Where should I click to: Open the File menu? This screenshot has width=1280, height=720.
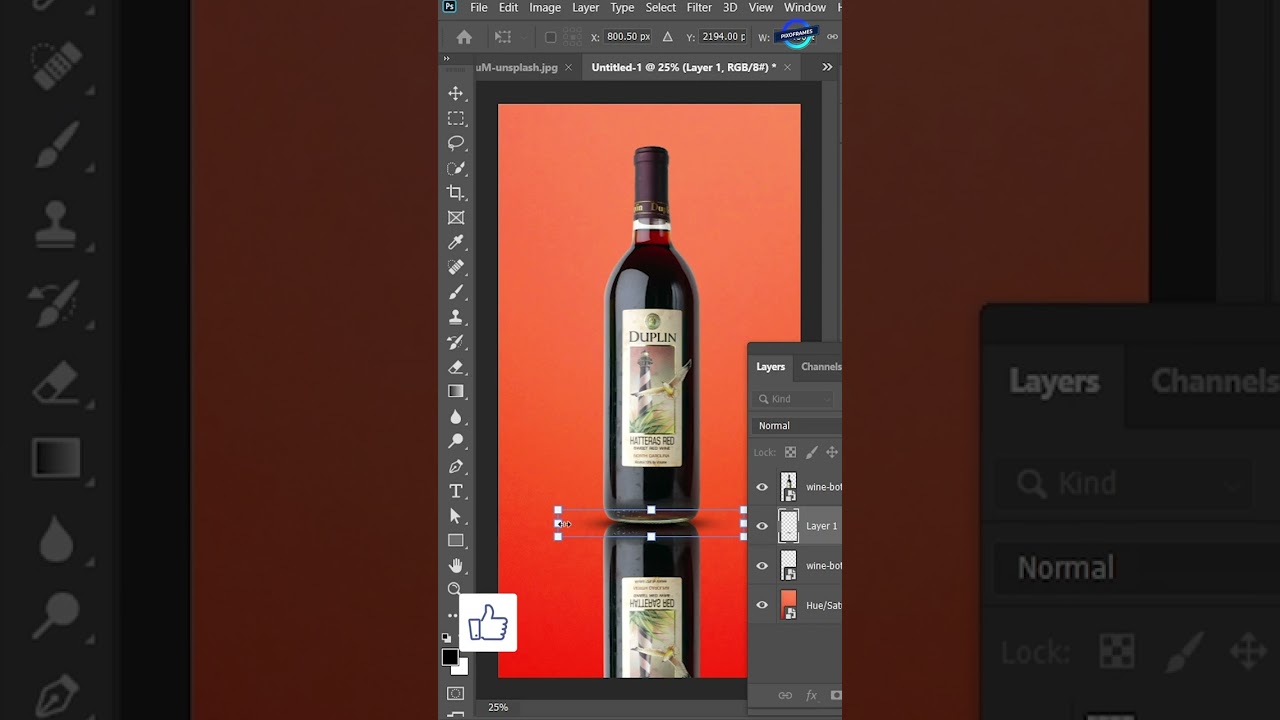pyautogui.click(x=479, y=7)
